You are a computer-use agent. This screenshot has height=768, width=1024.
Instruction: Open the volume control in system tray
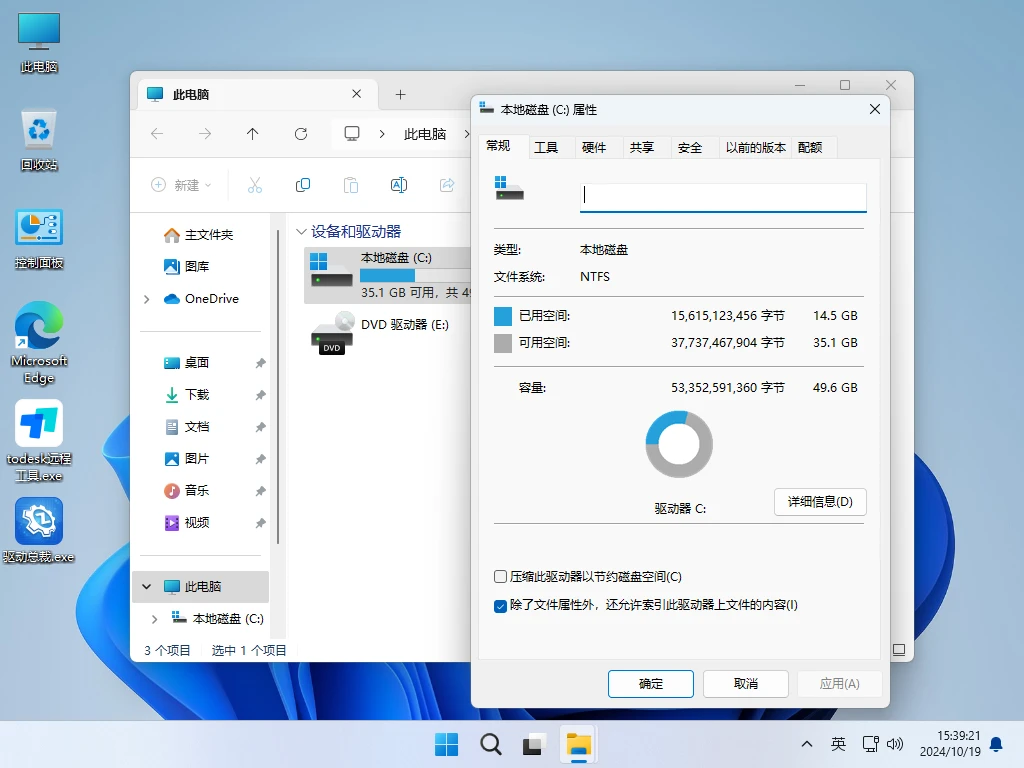pyautogui.click(x=895, y=744)
